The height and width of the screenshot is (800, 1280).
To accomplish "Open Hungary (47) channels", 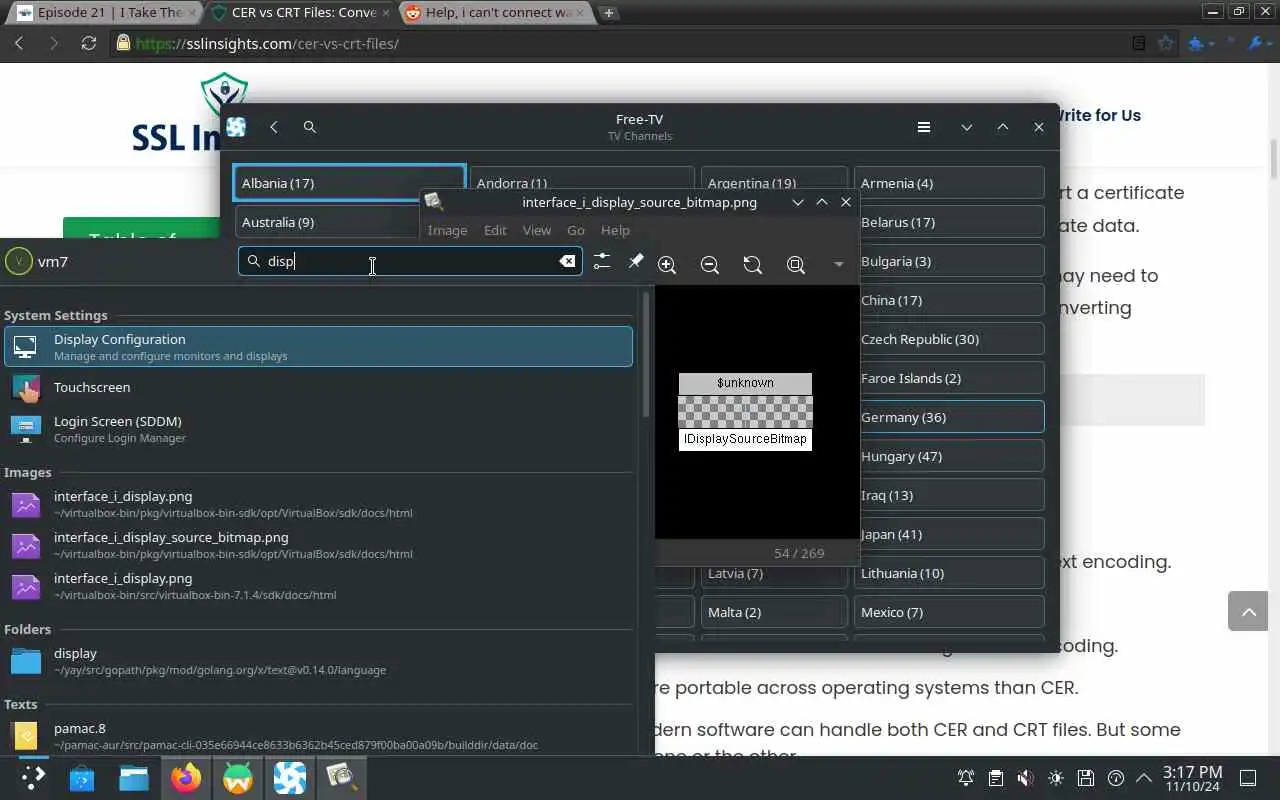I will point(949,456).
